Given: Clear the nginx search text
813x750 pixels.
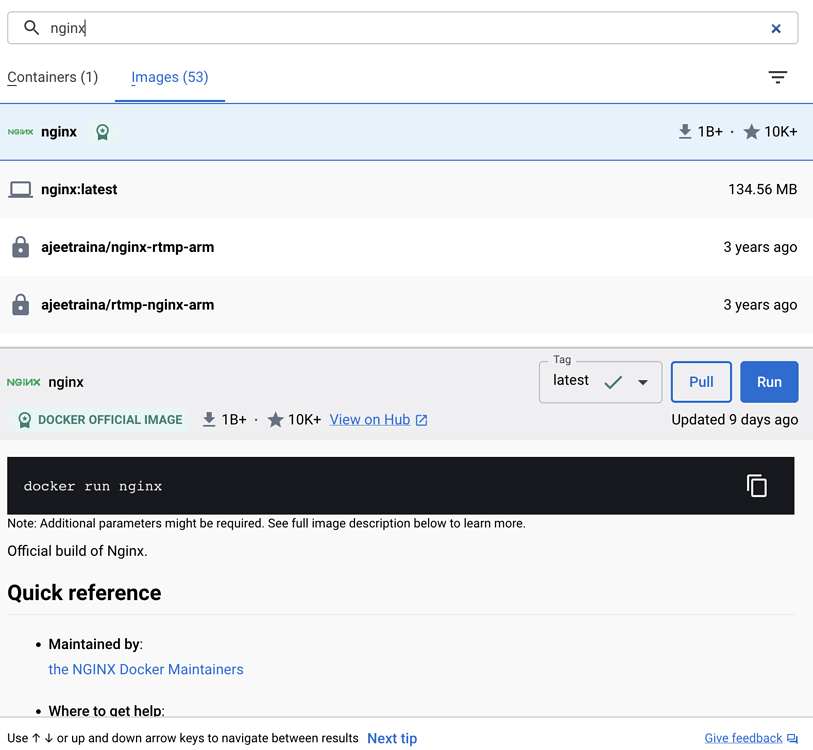Looking at the screenshot, I should [x=776, y=29].
